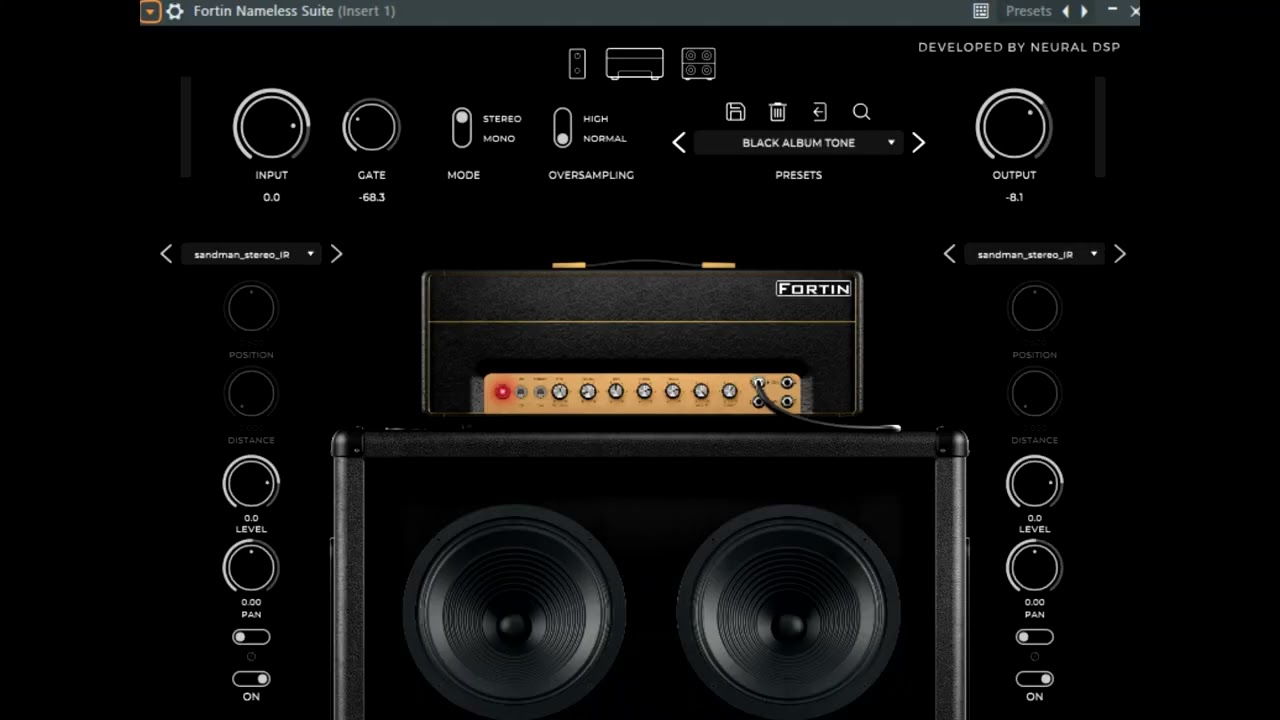Image resolution: width=1280 pixels, height=720 pixels.
Task: Open right sandman_stereo_IR dropdown
Action: pyautogui.click(x=1034, y=254)
